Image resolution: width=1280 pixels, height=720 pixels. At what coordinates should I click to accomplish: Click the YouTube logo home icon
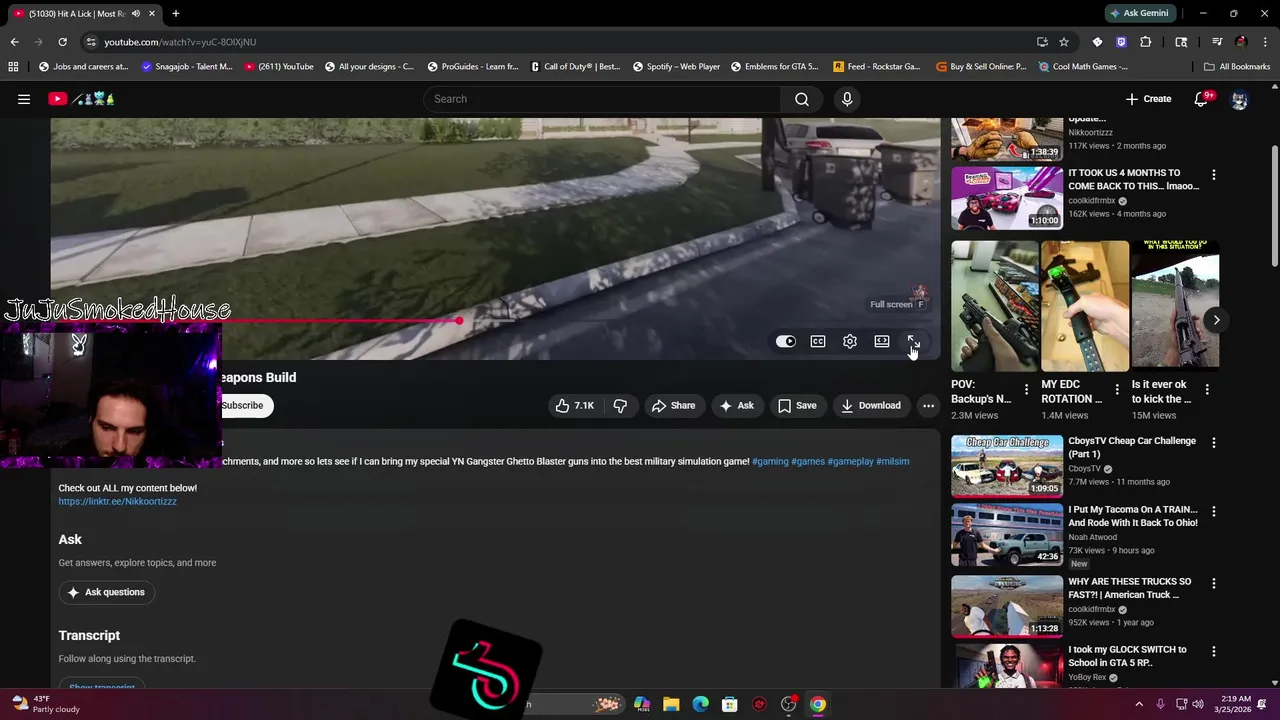[x=58, y=99]
